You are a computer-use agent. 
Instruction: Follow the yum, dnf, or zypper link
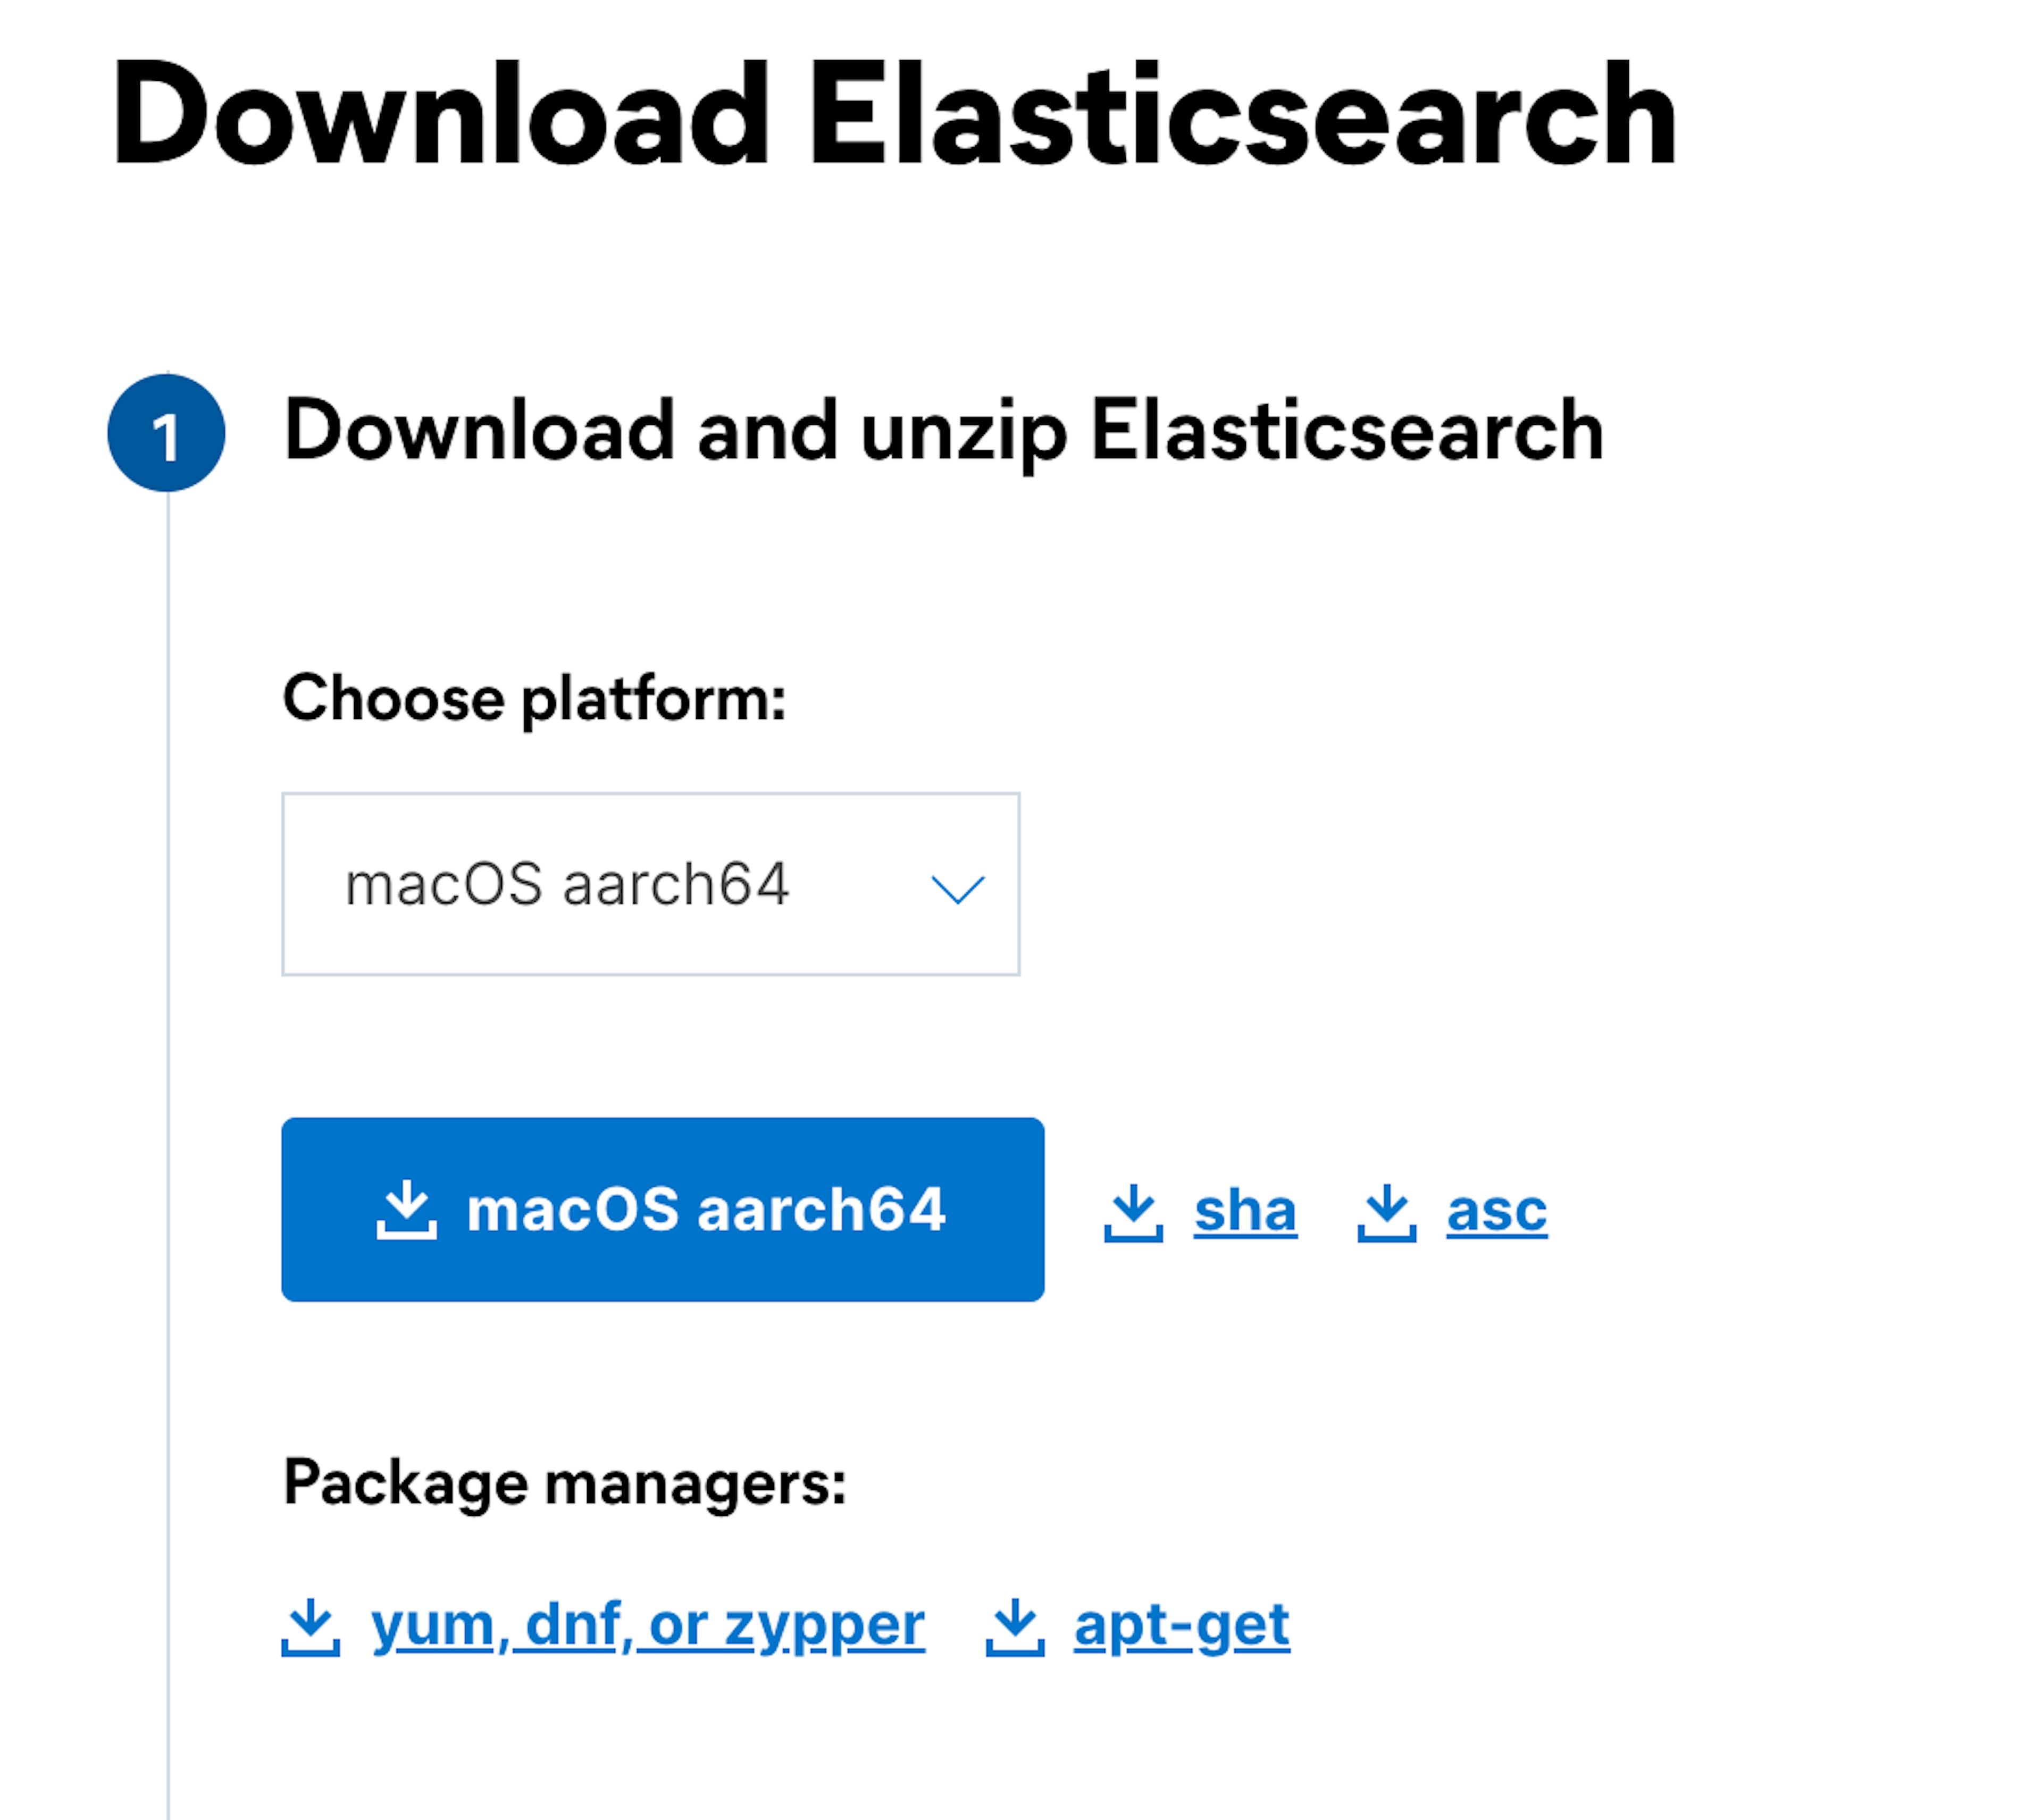point(647,1626)
